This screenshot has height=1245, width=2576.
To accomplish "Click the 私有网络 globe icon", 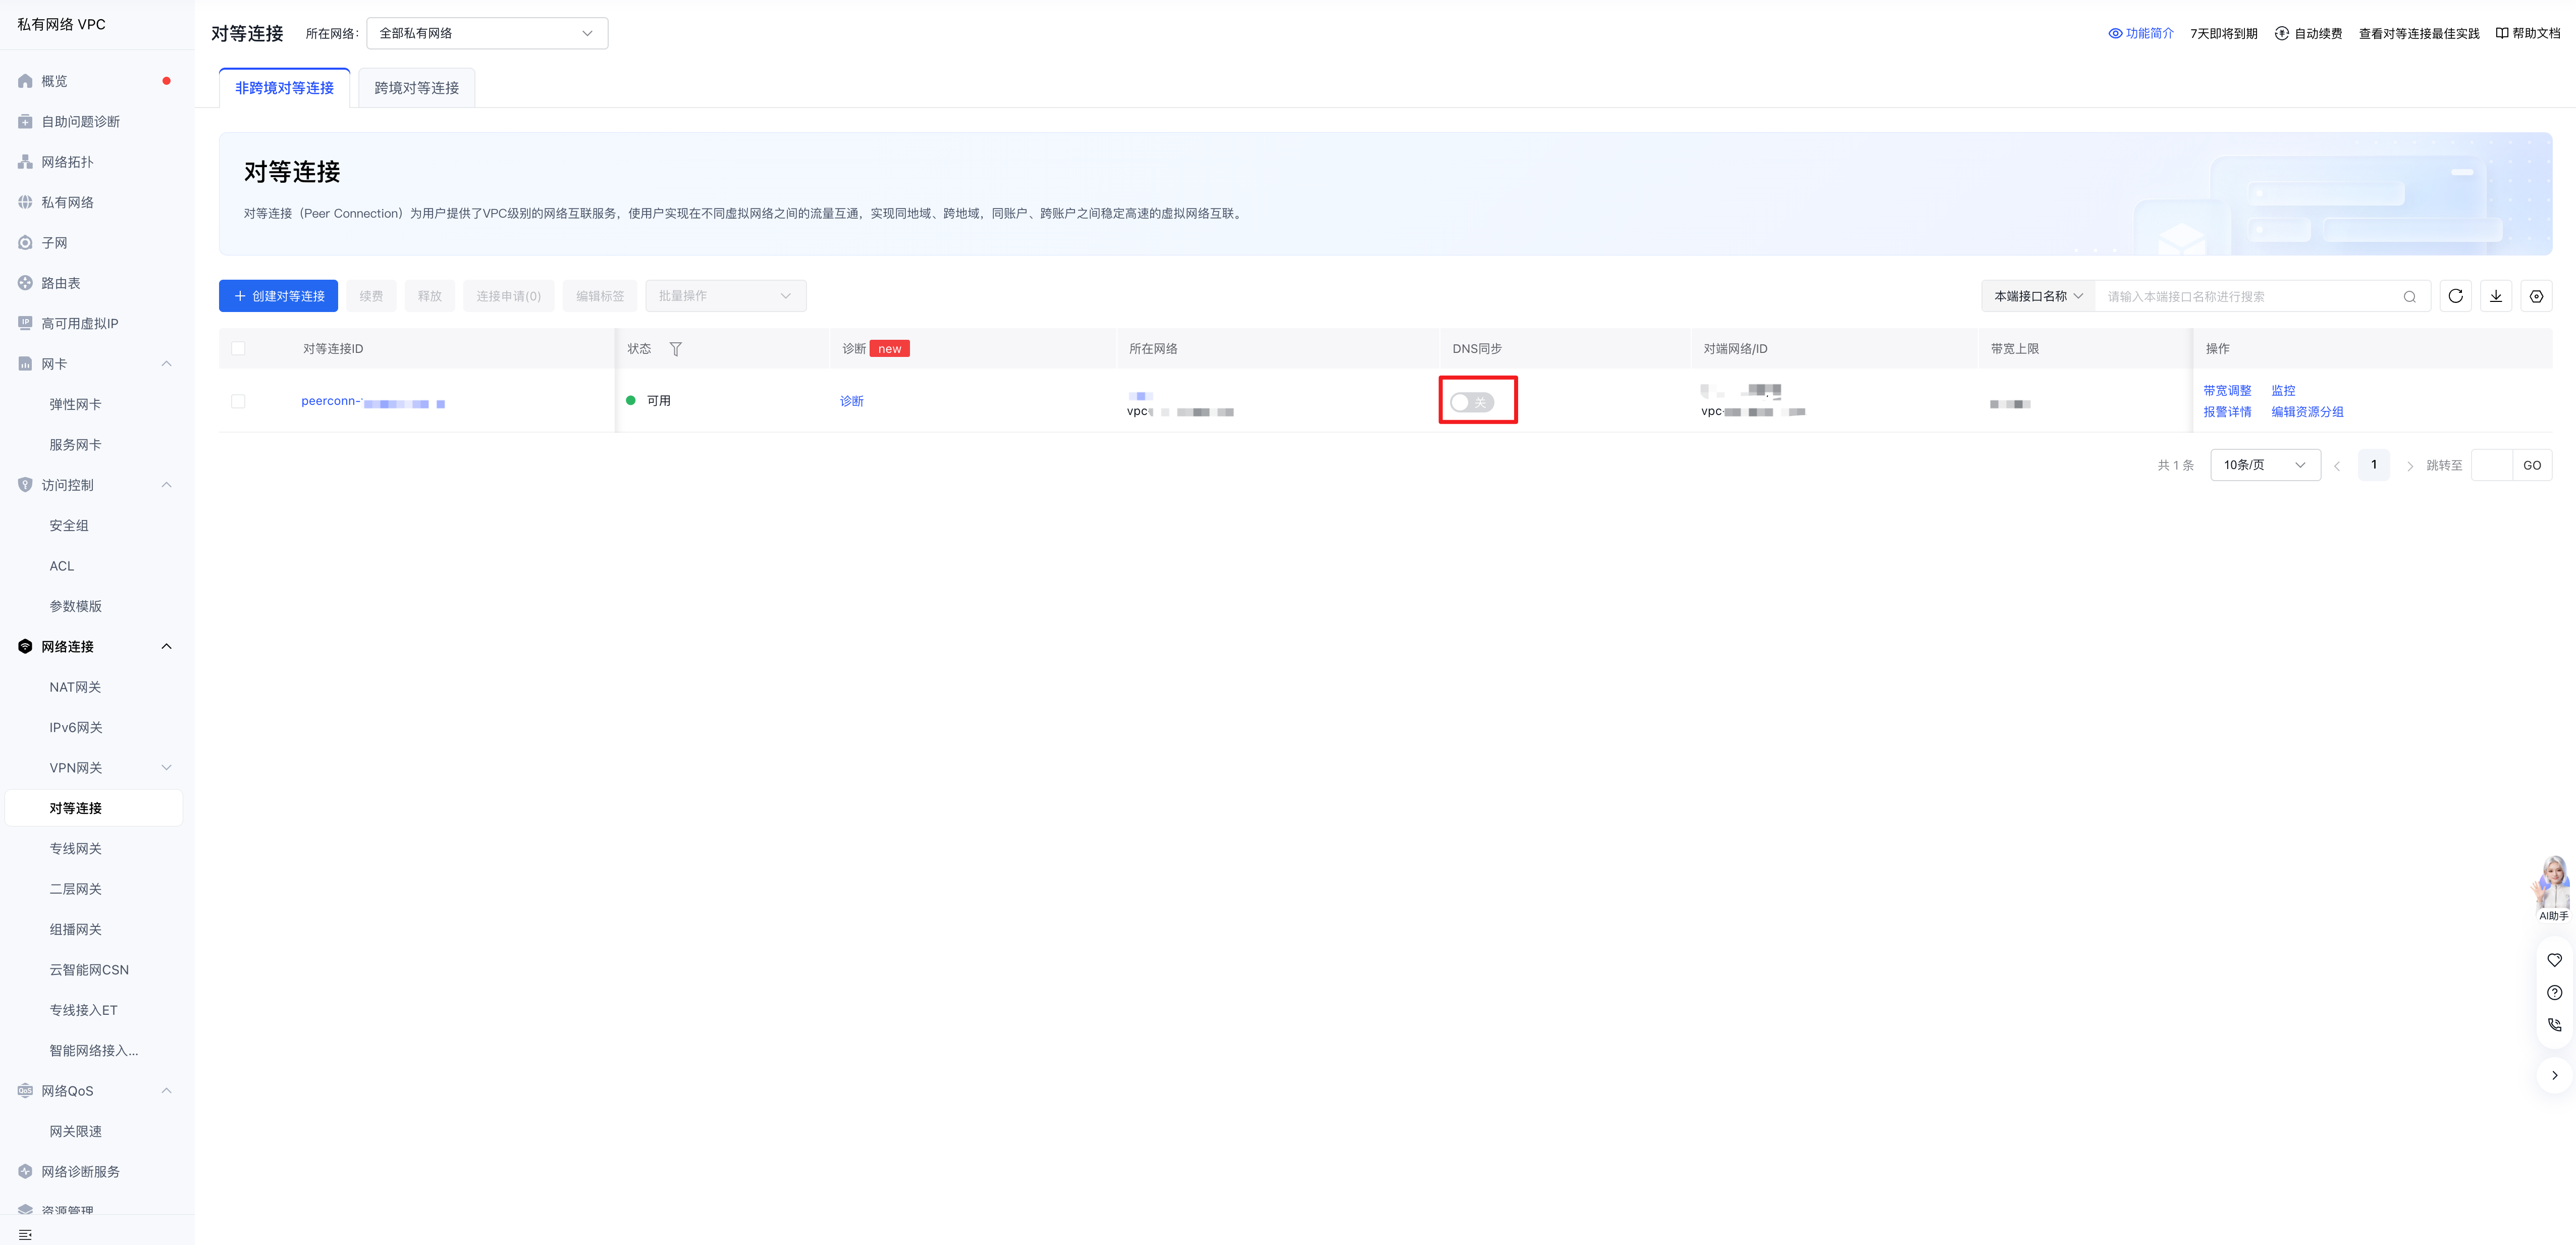I will pyautogui.click(x=25, y=202).
